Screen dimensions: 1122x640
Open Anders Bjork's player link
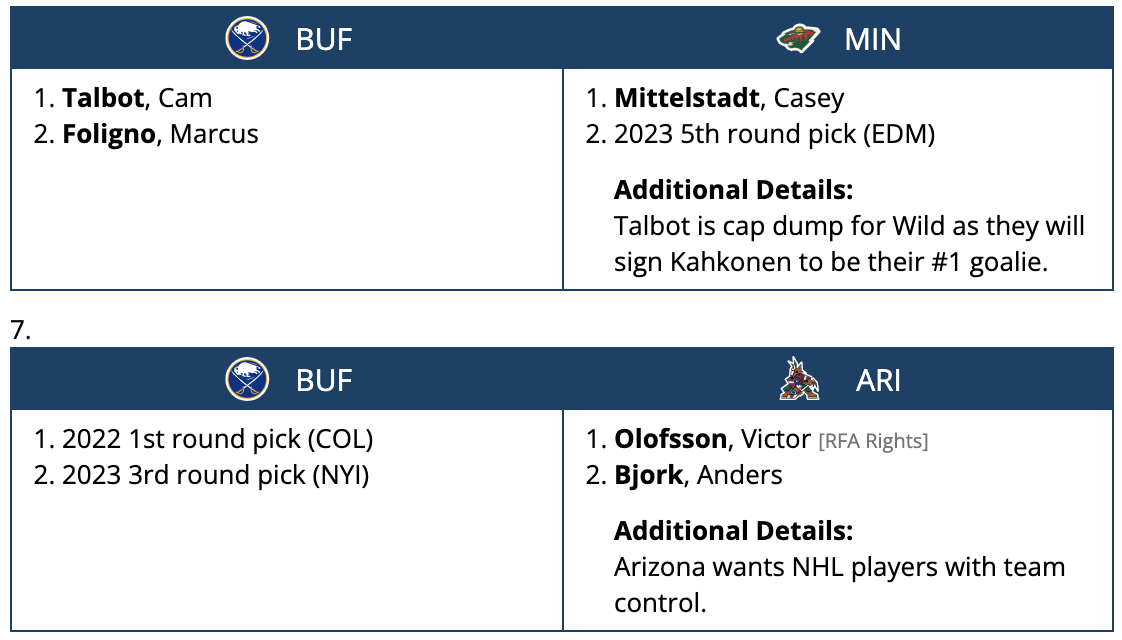pyautogui.click(x=698, y=475)
